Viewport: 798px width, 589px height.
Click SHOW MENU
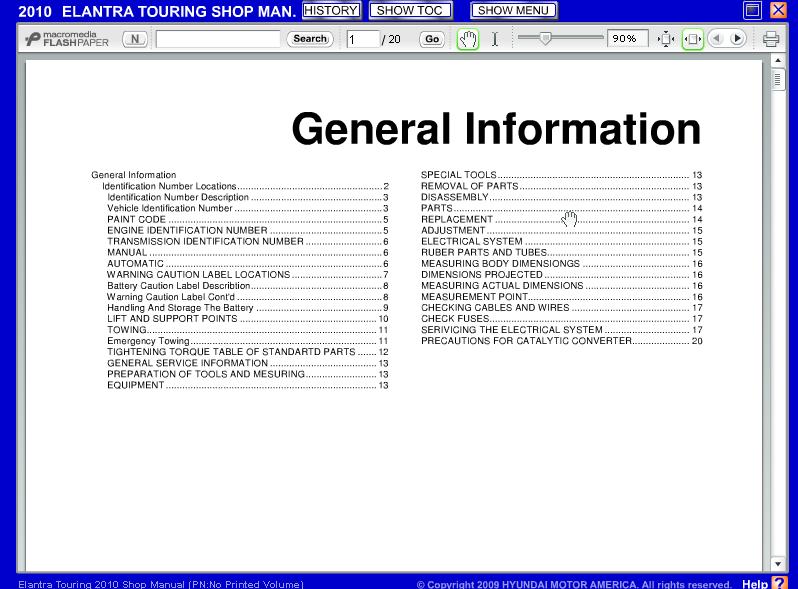click(514, 10)
